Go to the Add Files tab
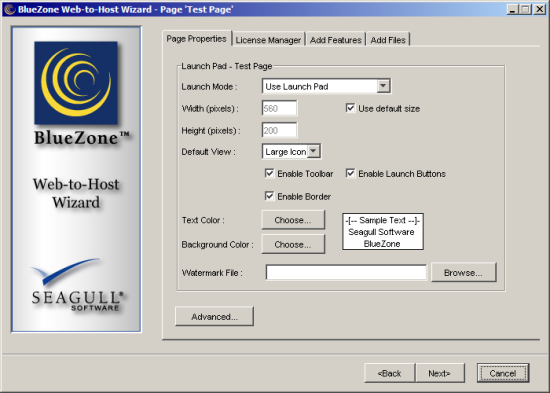550x393 pixels. pyautogui.click(x=388, y=40)
